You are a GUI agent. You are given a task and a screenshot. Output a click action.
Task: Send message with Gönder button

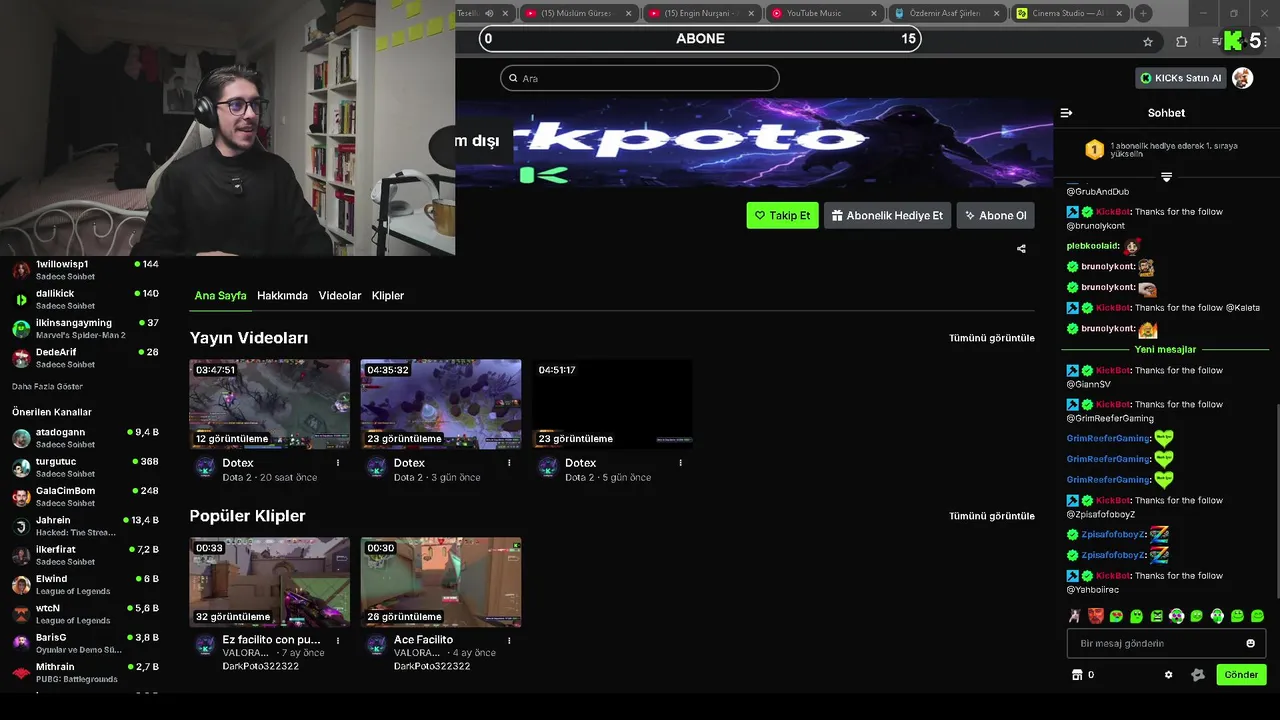click(x=1241, y=675)
